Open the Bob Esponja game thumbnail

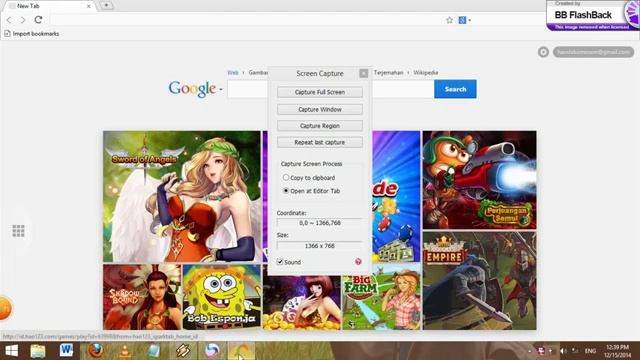coord(222,297)
